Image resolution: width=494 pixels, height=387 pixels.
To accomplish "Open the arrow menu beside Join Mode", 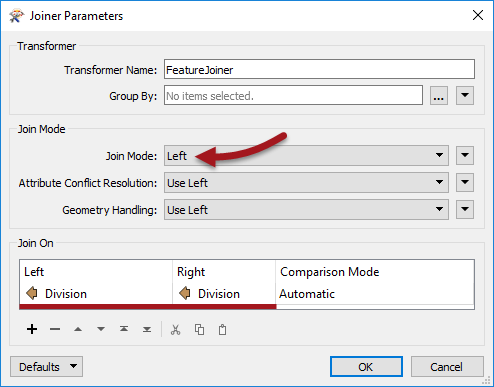I will point(465,155).
